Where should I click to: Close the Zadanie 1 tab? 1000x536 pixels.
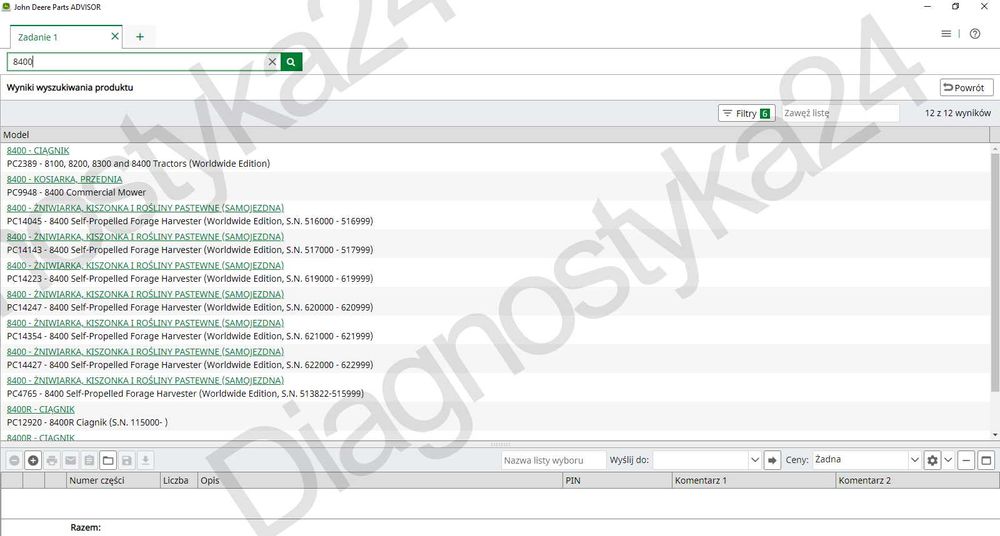(115, 36)
